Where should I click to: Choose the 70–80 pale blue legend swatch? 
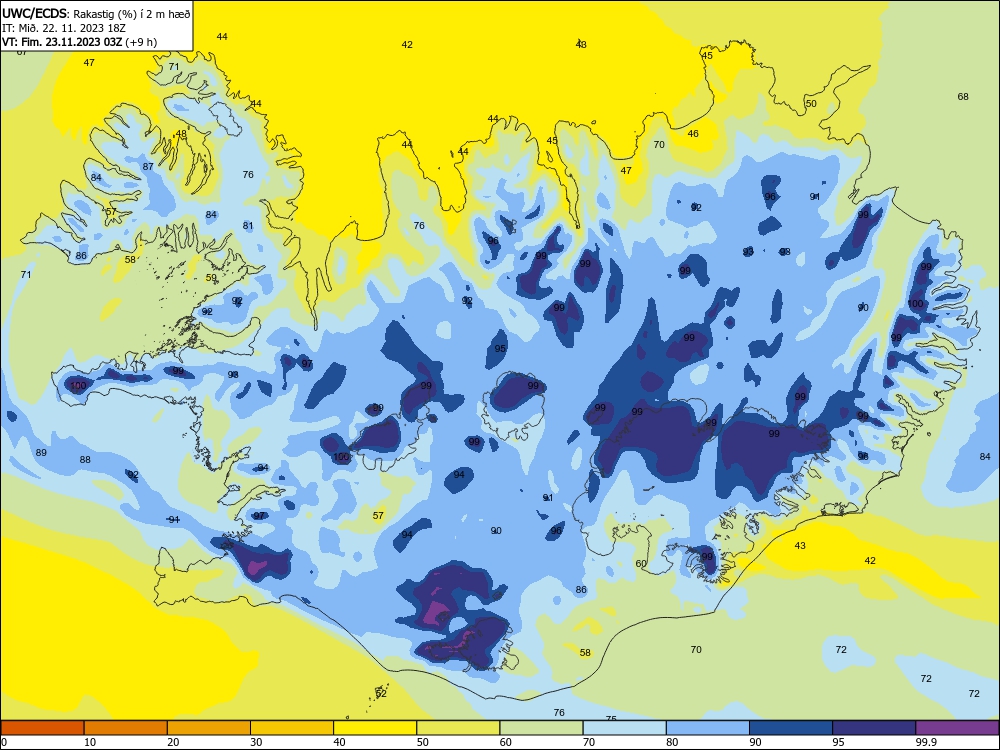click(624, 728)
